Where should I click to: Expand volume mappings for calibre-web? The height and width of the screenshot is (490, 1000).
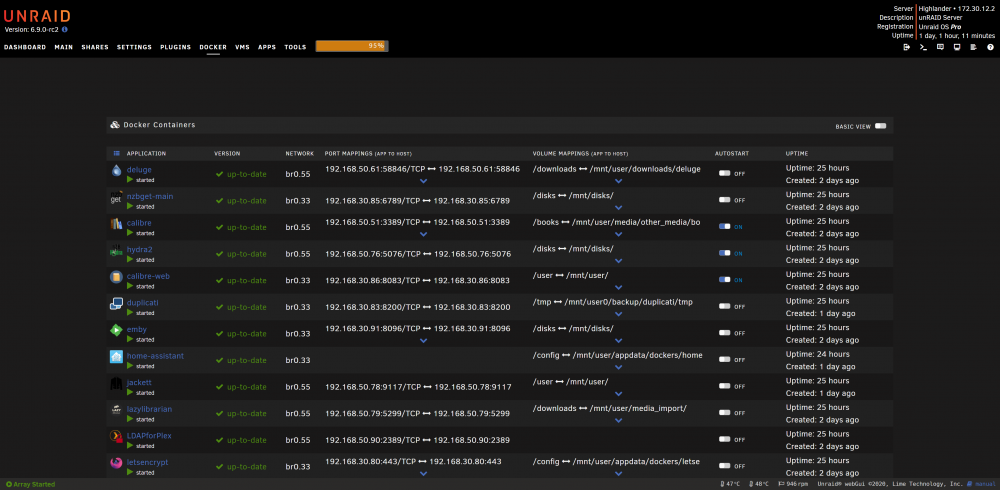point(618,288)
